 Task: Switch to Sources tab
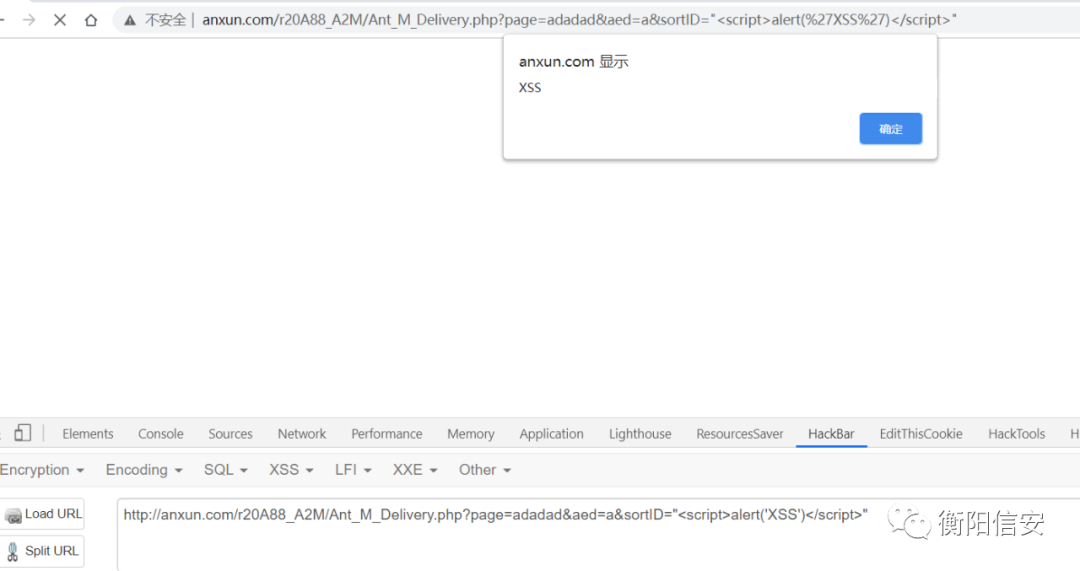coord(230,434)
